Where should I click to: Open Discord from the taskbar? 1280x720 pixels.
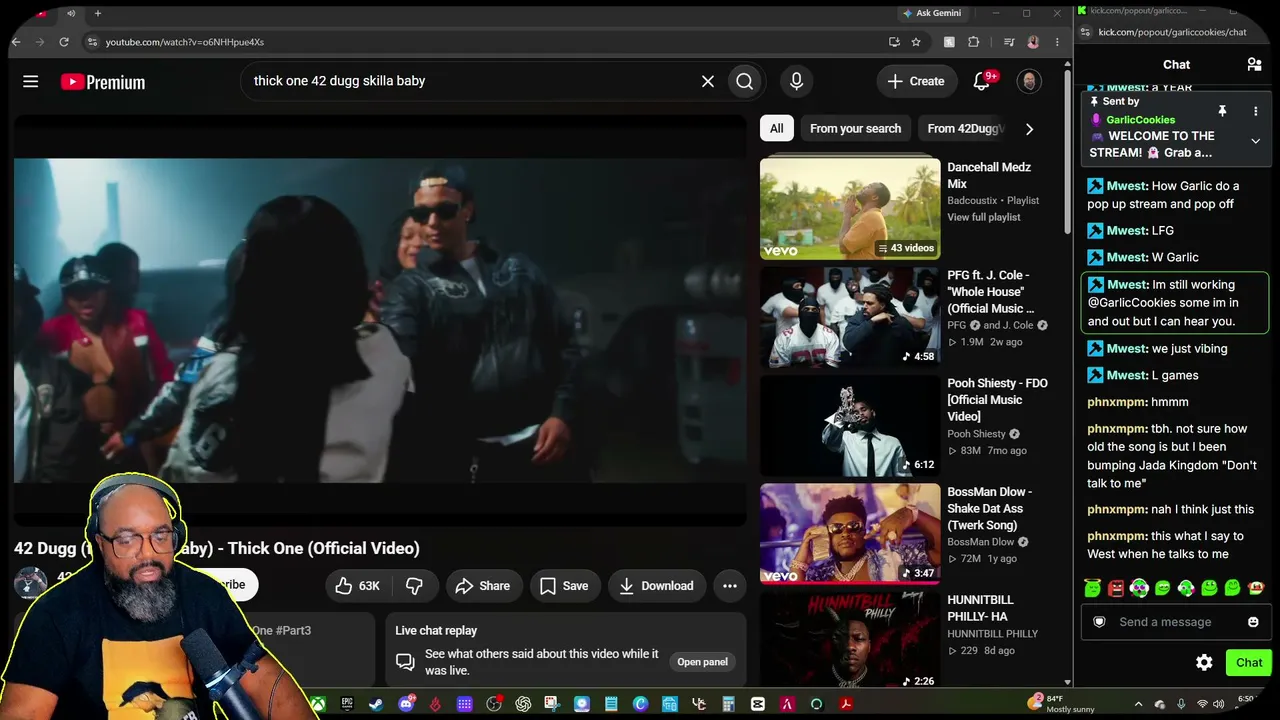(x=406, y=704)
